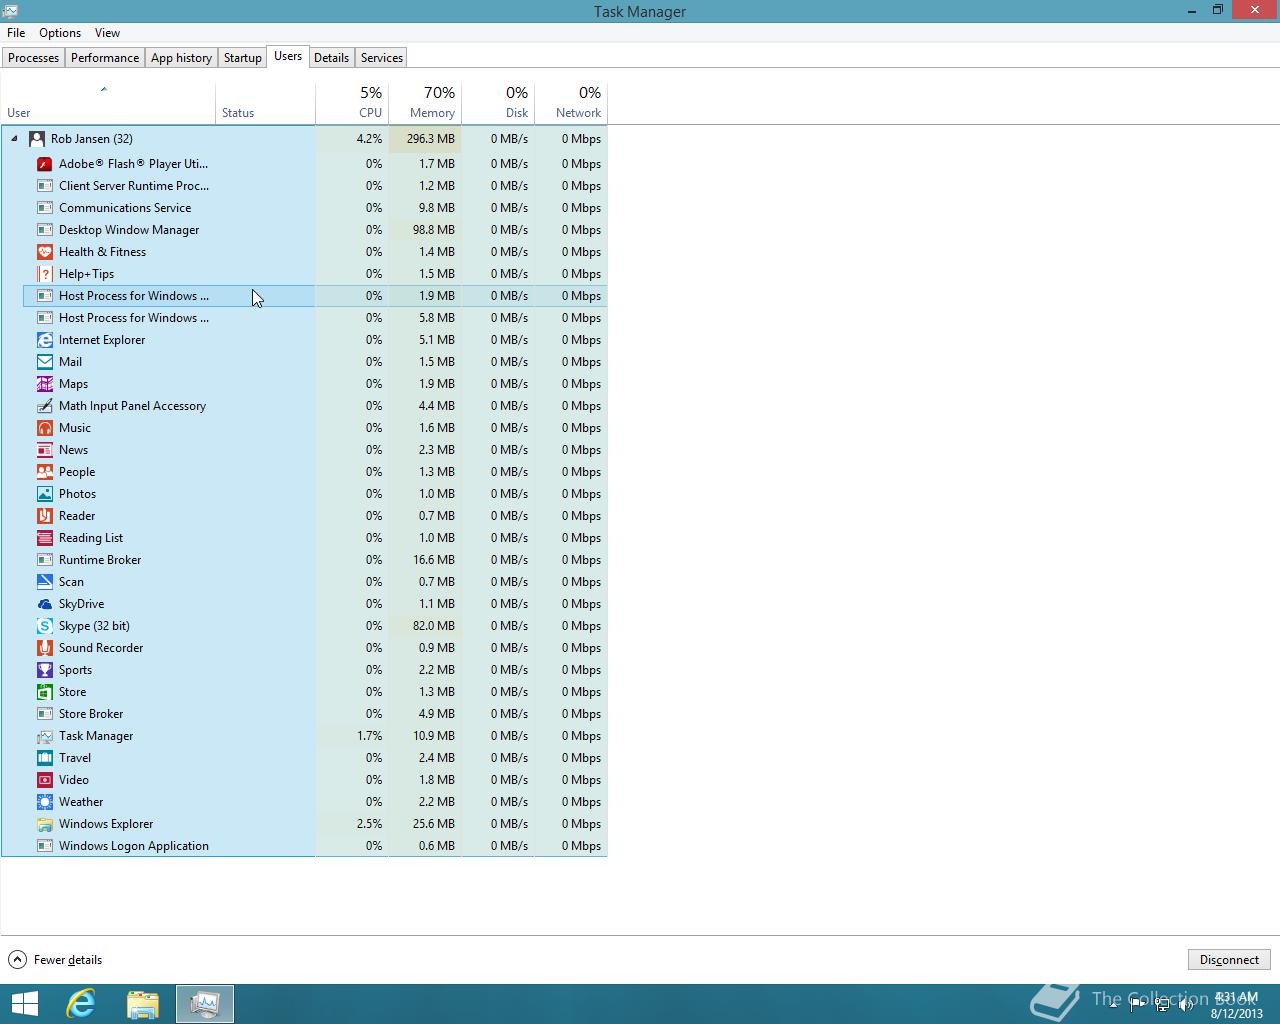
Task: Click the 2.5% CPU value
Action: (x=369, y=824)
